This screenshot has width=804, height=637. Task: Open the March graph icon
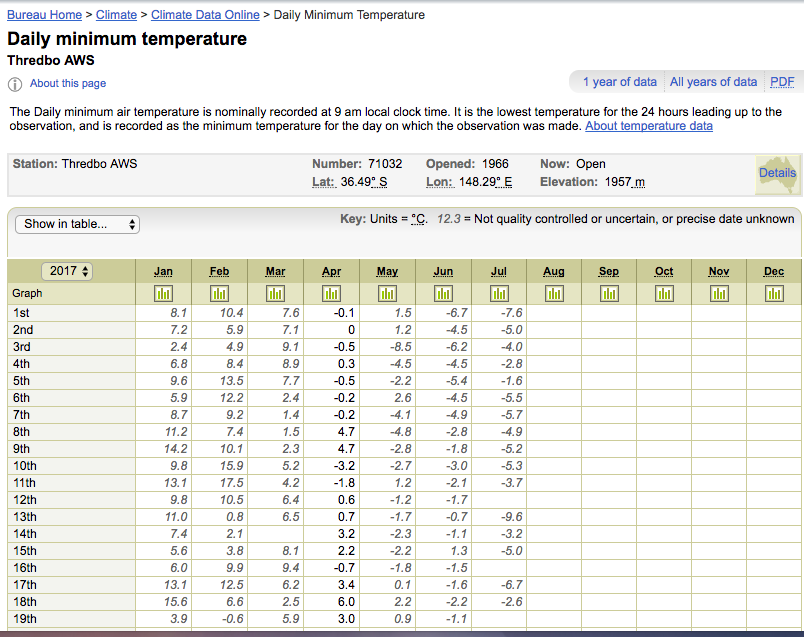[x=275, y=294]
